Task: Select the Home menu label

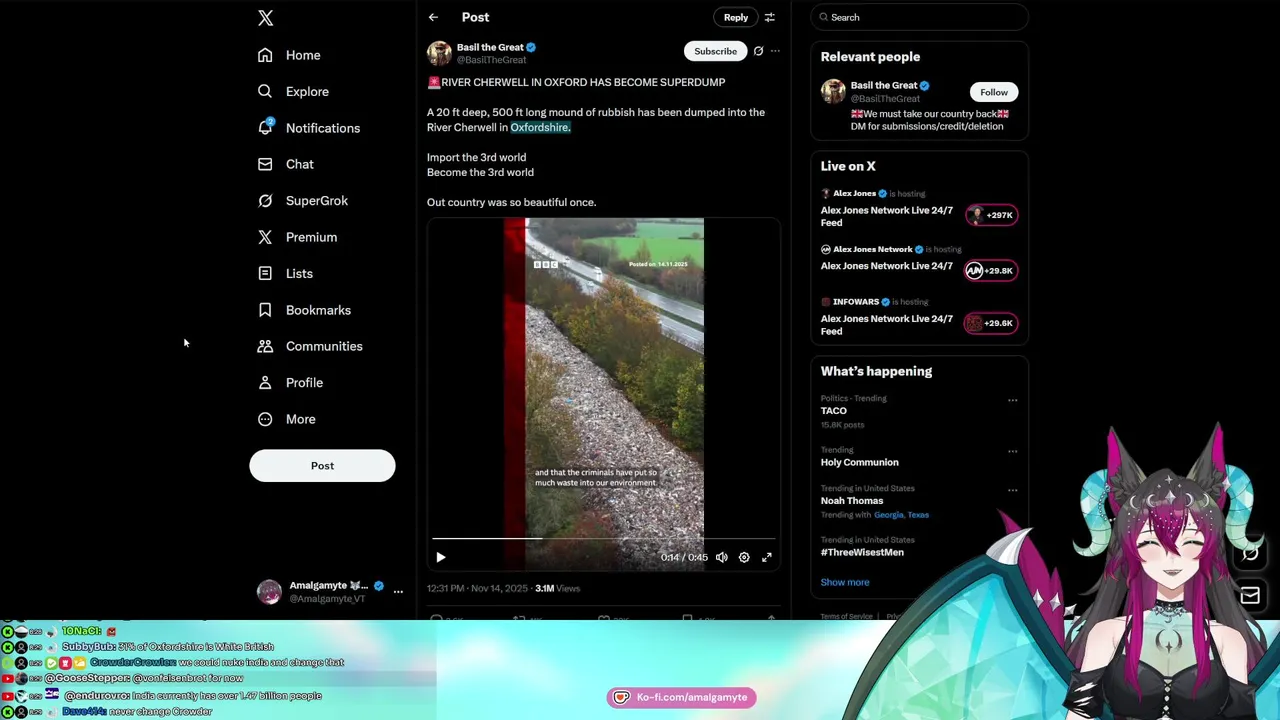Action: pos(303,55)
